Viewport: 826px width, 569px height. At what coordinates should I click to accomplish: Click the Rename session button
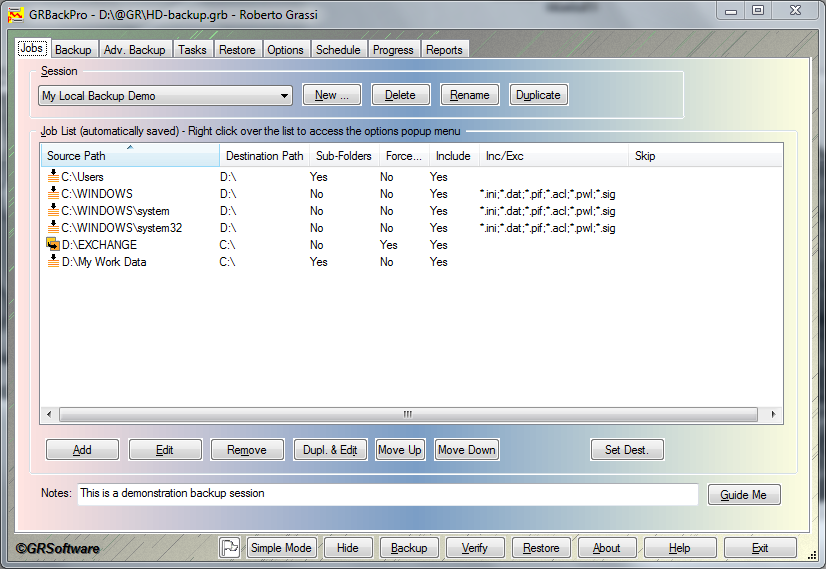tap(470, 95)
